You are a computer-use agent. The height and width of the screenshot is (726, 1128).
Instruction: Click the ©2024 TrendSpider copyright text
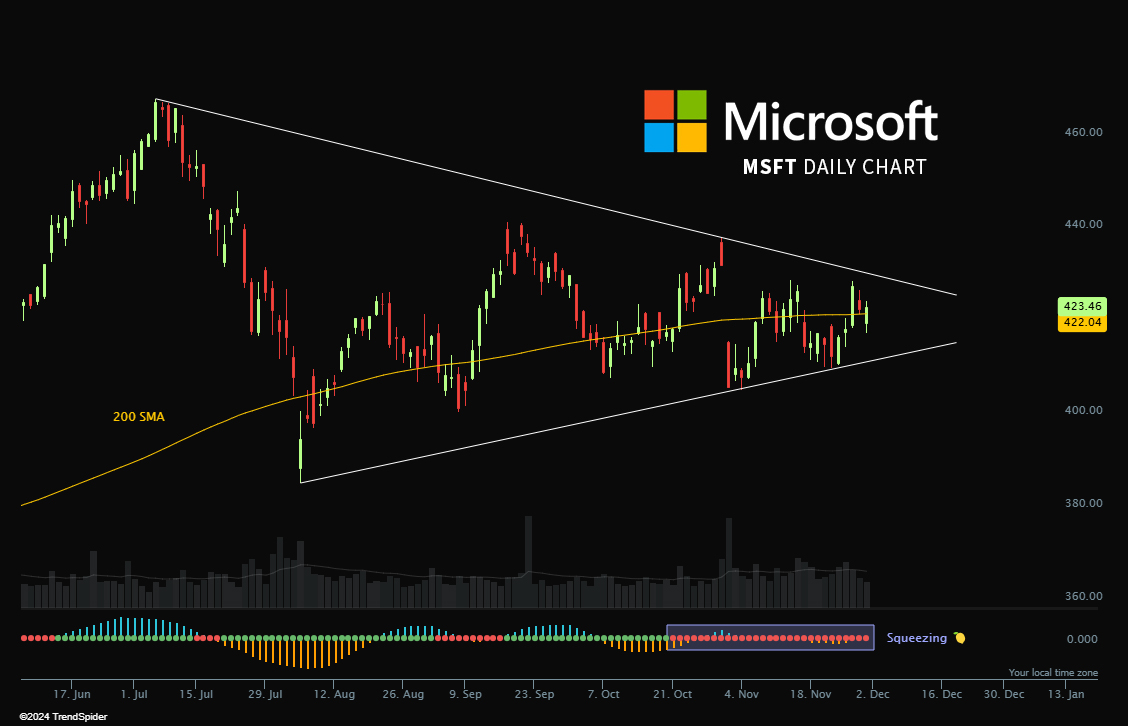coord(63,717)
